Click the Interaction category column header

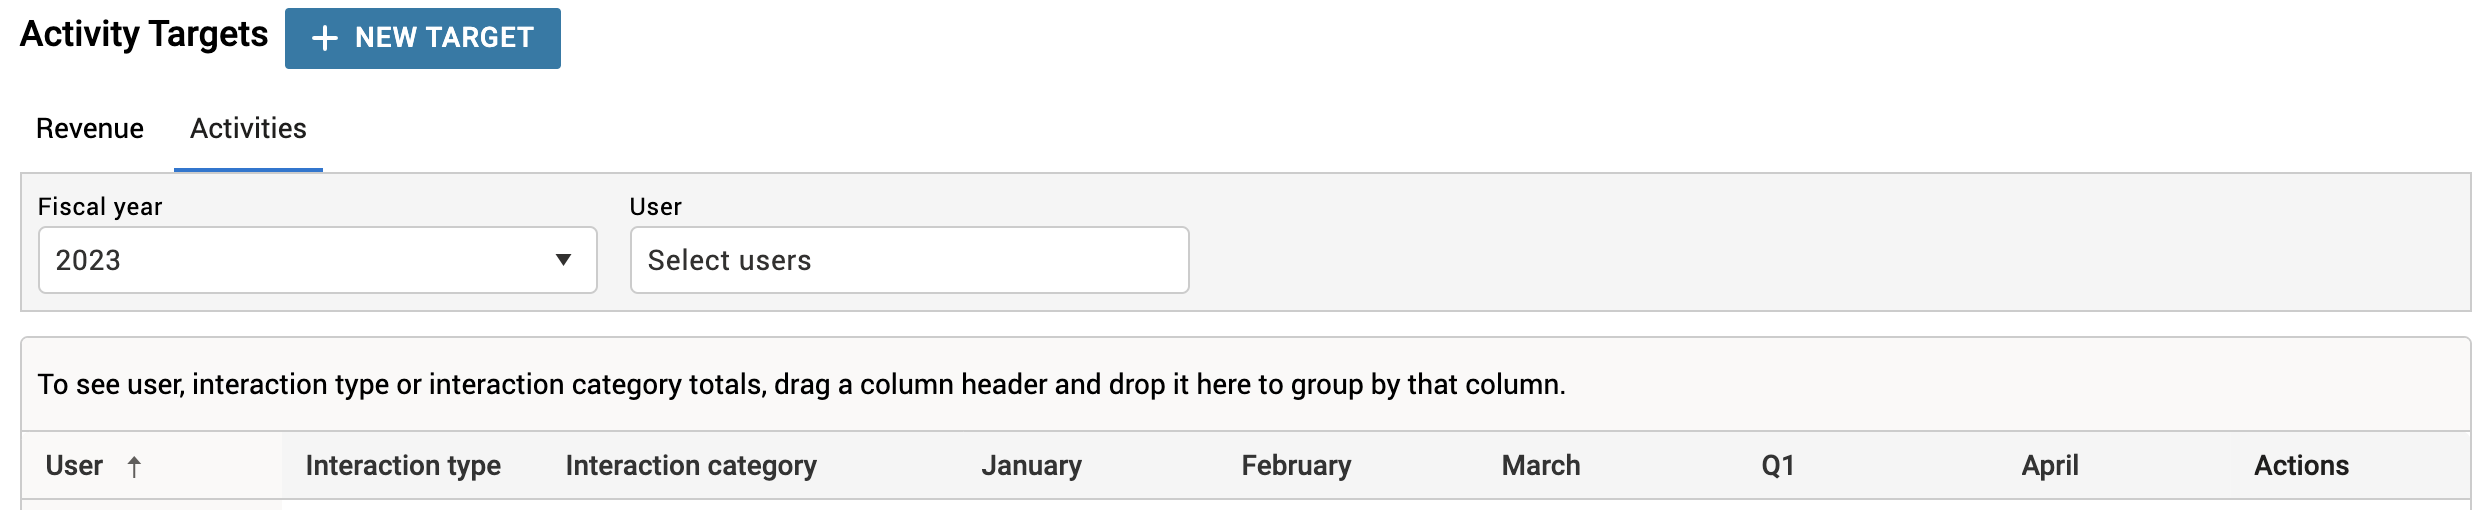[x=691, y=466]
